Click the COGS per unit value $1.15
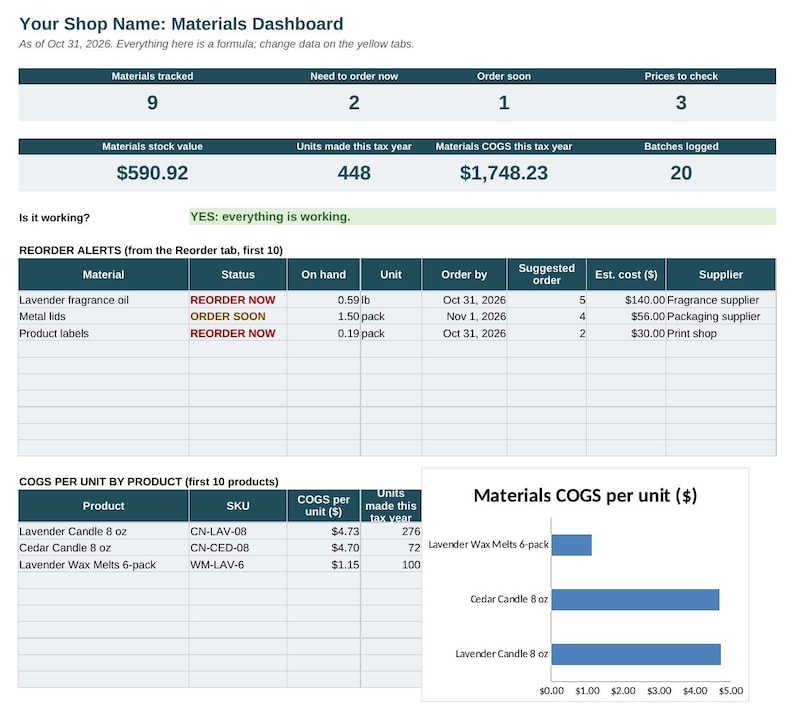The height and width of the screenshot is (719, 794). [x=324, y=565]
